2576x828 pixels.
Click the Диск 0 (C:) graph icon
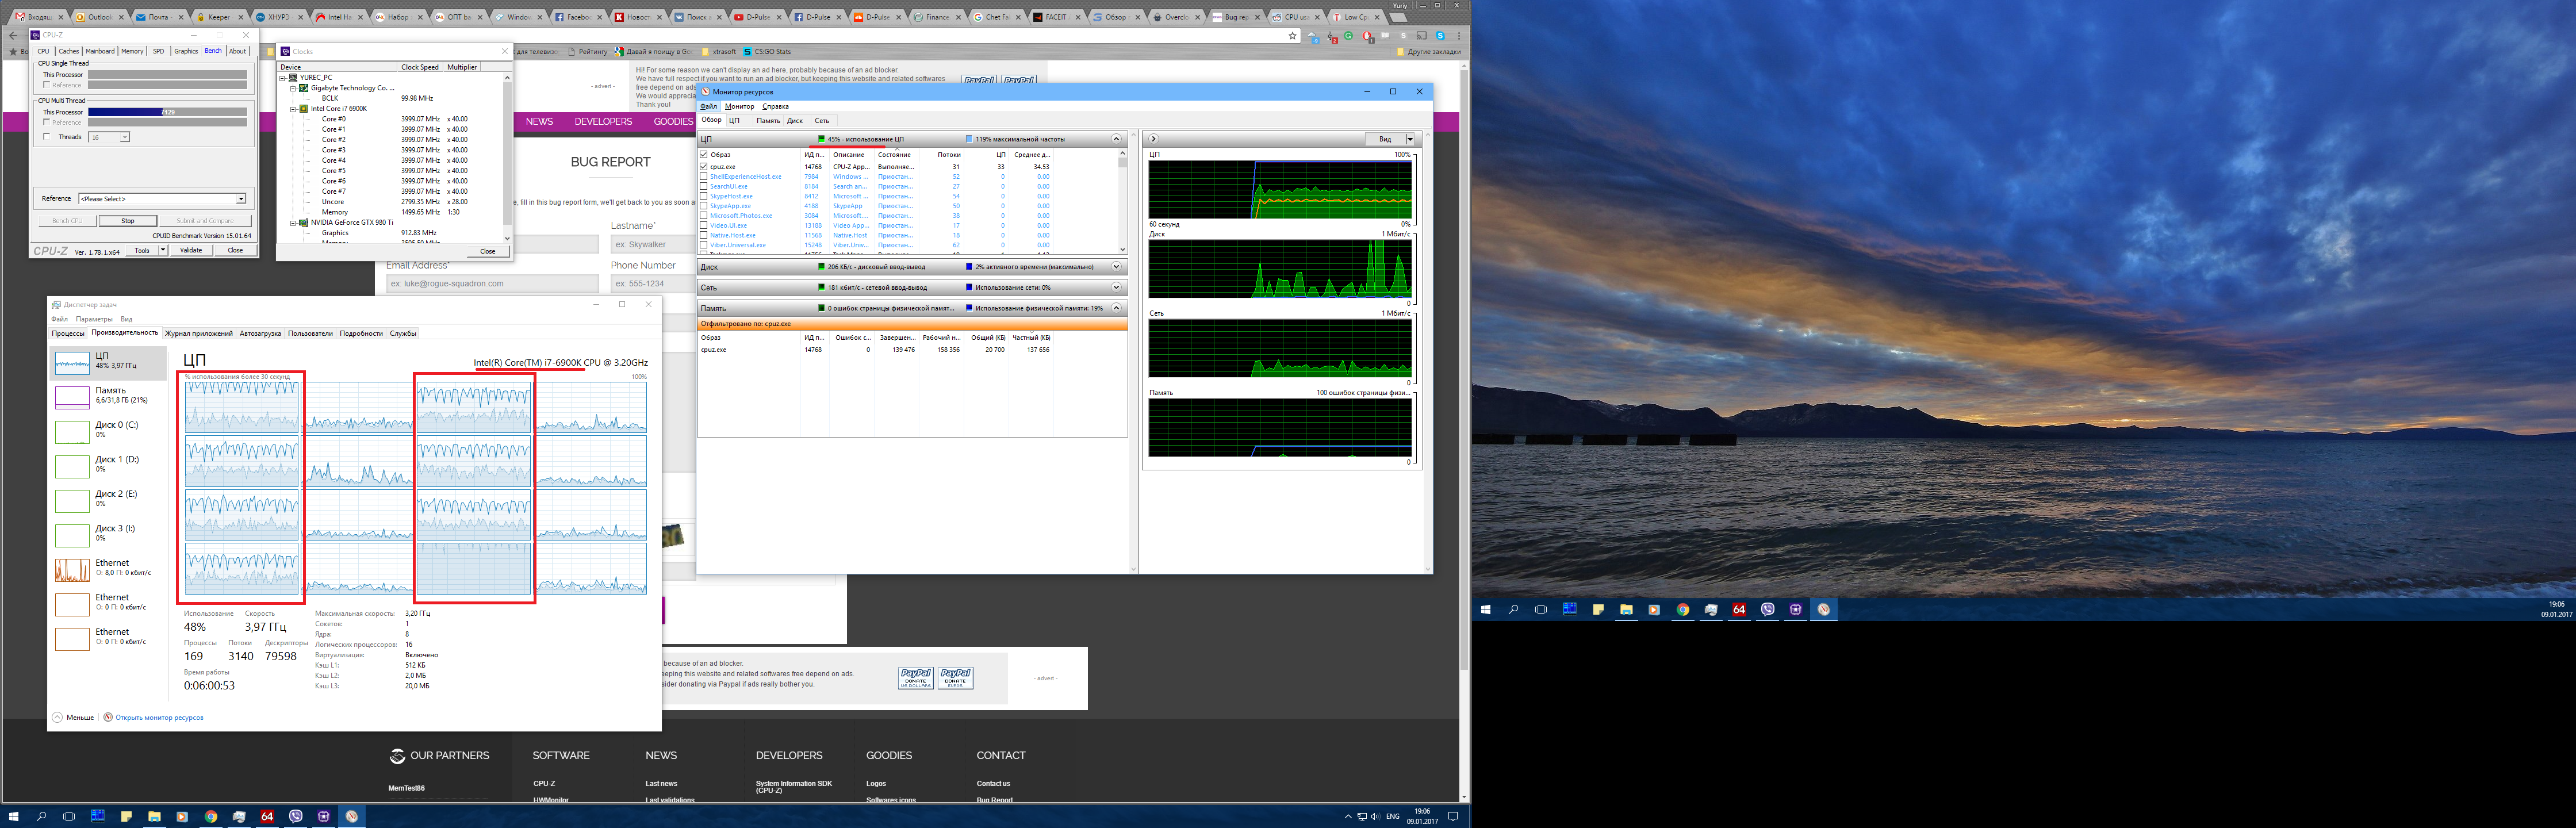[x=72, y=432]
